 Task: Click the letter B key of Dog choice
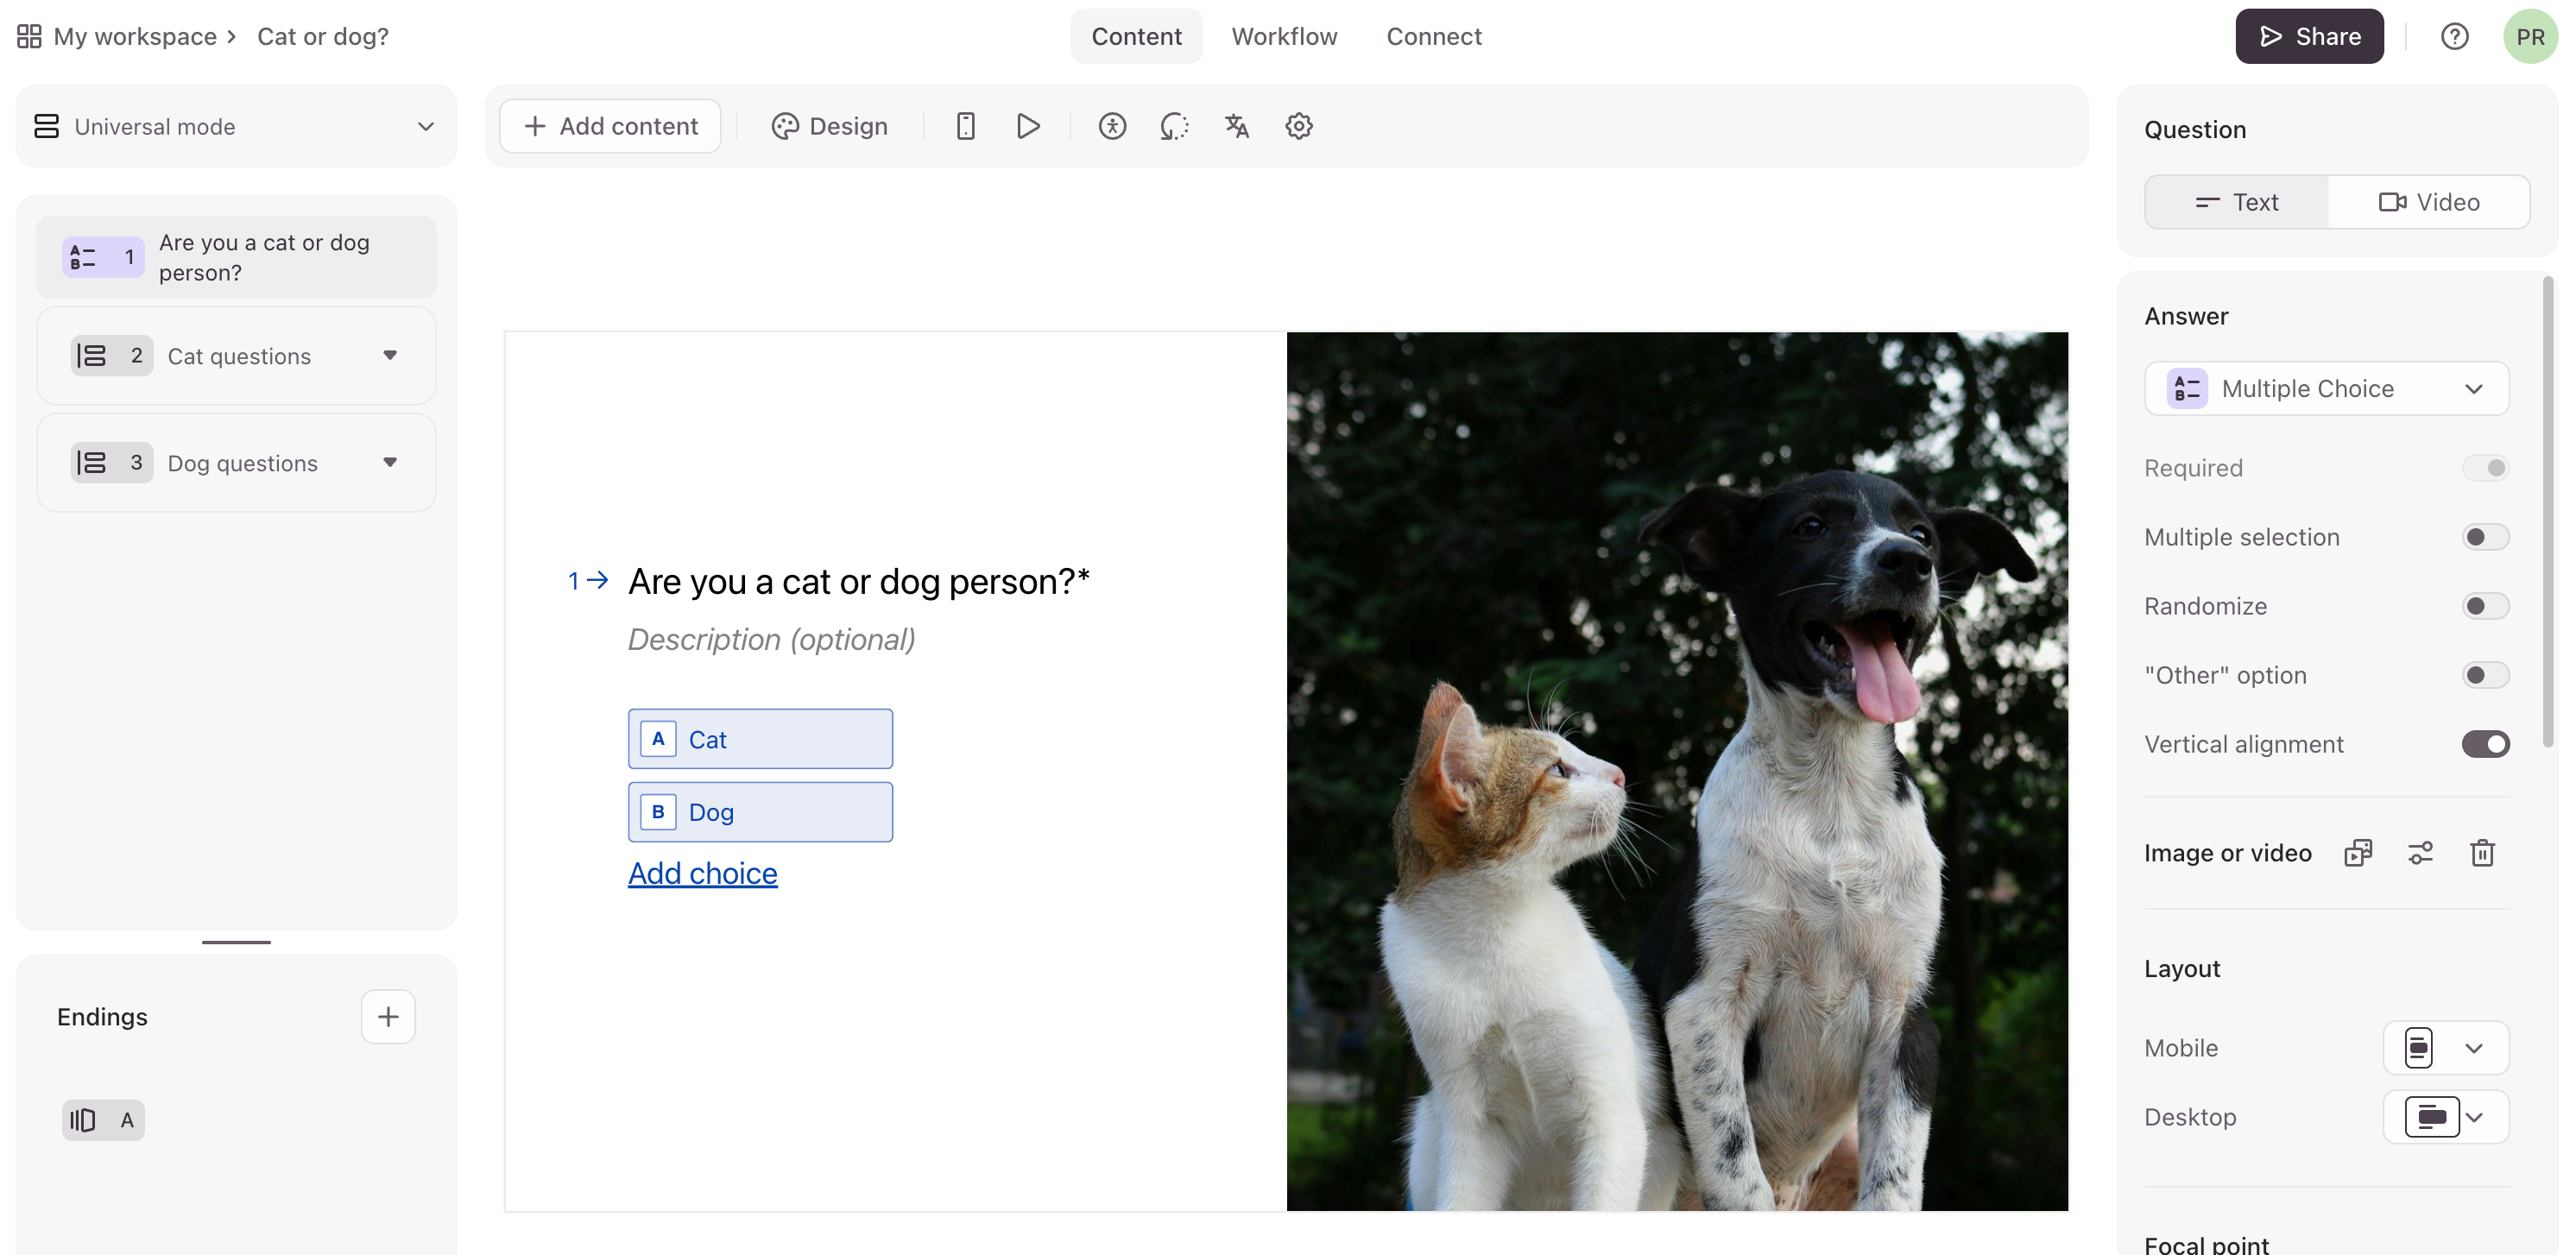point(658,812)
